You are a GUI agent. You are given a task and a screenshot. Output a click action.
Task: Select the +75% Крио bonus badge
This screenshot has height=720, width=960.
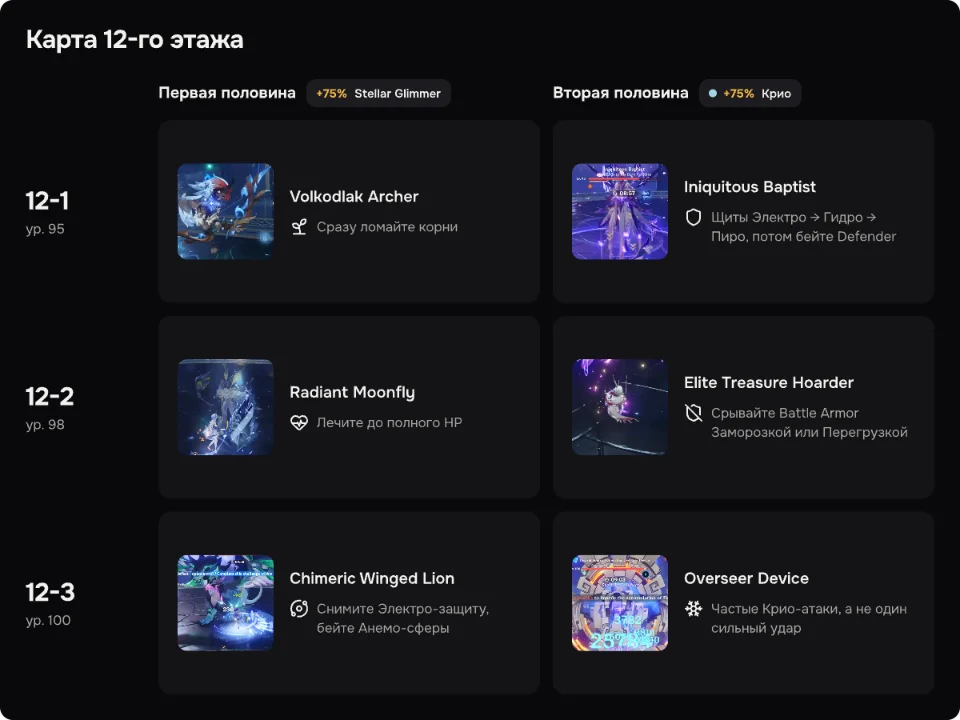pos(750,94)
